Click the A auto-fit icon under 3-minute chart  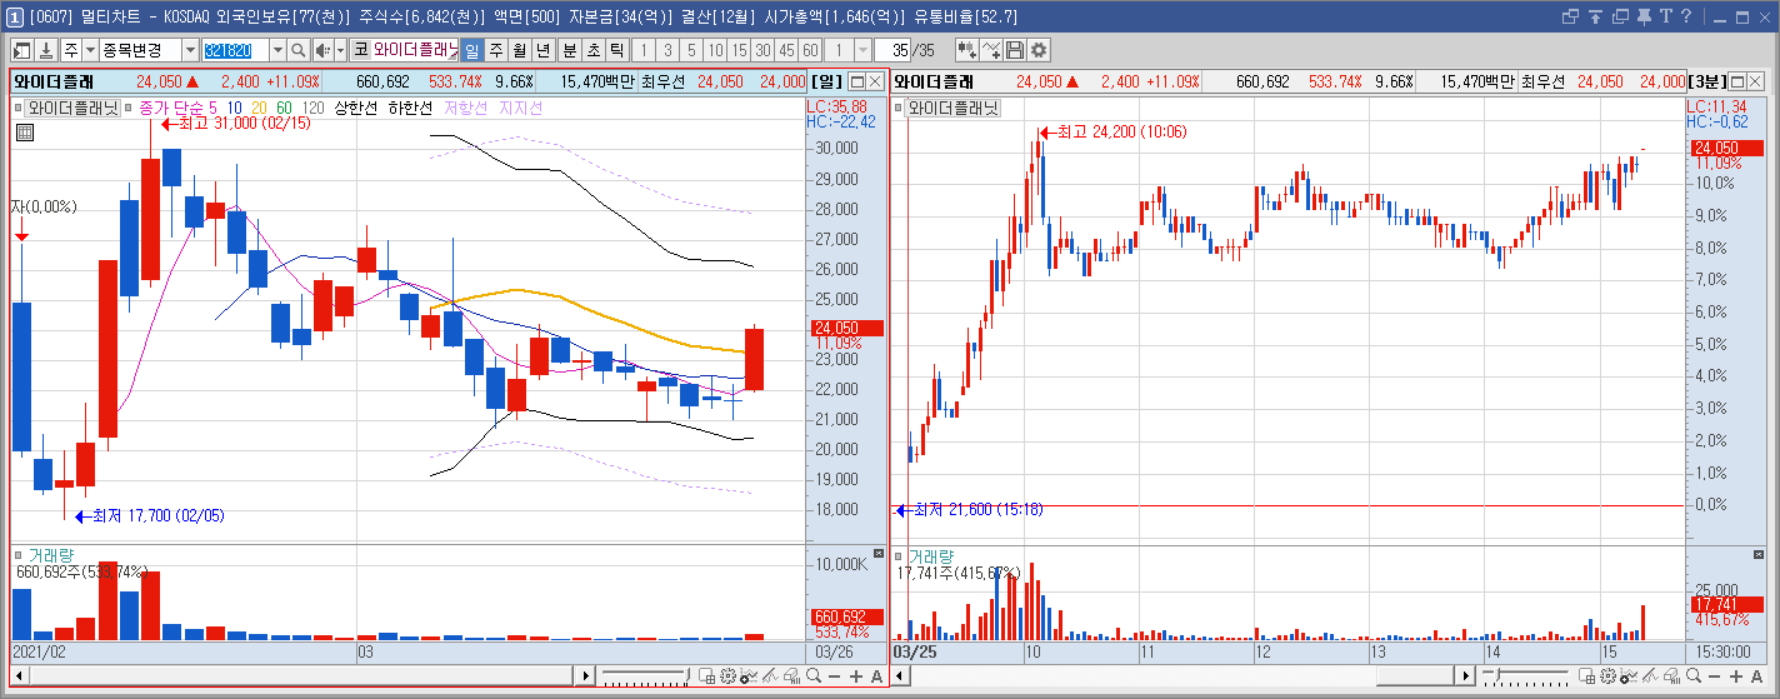1757,677
